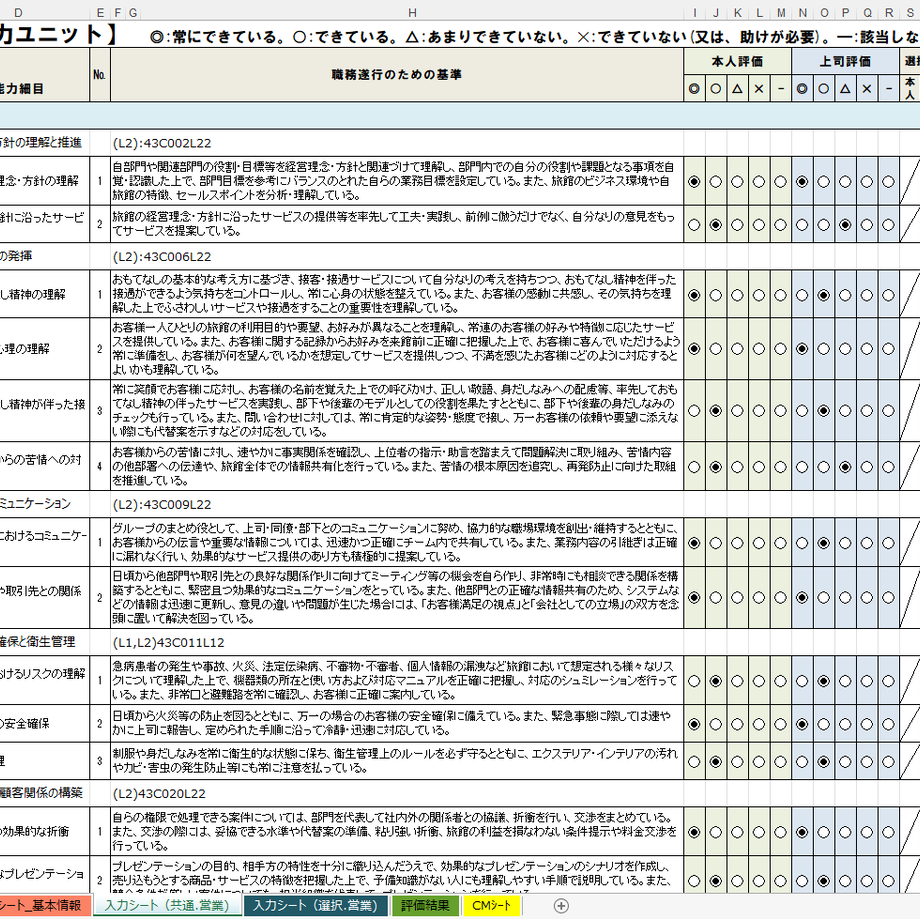Select the 方針の理解と推進 unit title cell
This screenshot has width=920, height=920.
(x=45, y=143)
